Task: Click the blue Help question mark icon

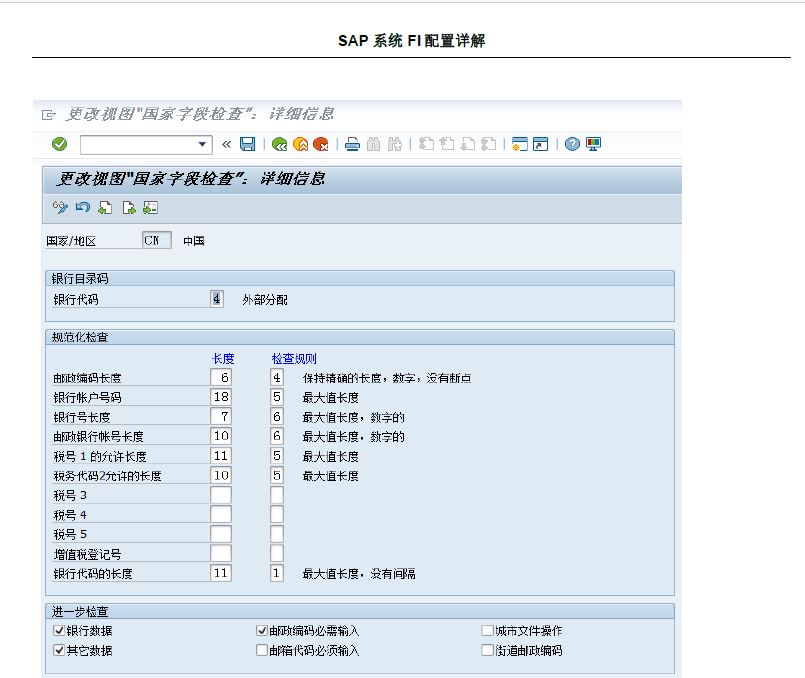Action: pyautogui.click(x=572, y=144)
